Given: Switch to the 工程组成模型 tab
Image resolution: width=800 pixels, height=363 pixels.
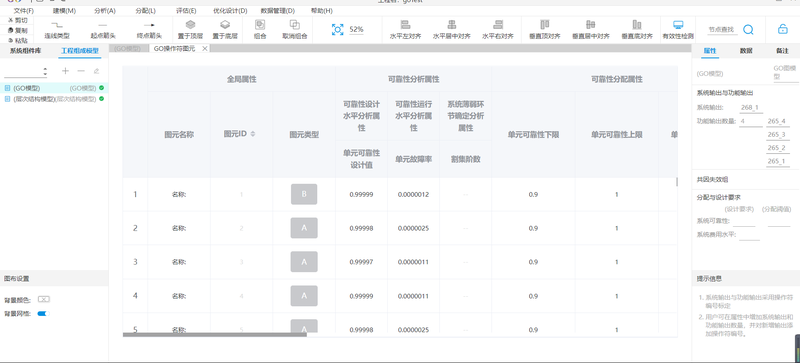Looking at the screenshot, I should (81, 51).
